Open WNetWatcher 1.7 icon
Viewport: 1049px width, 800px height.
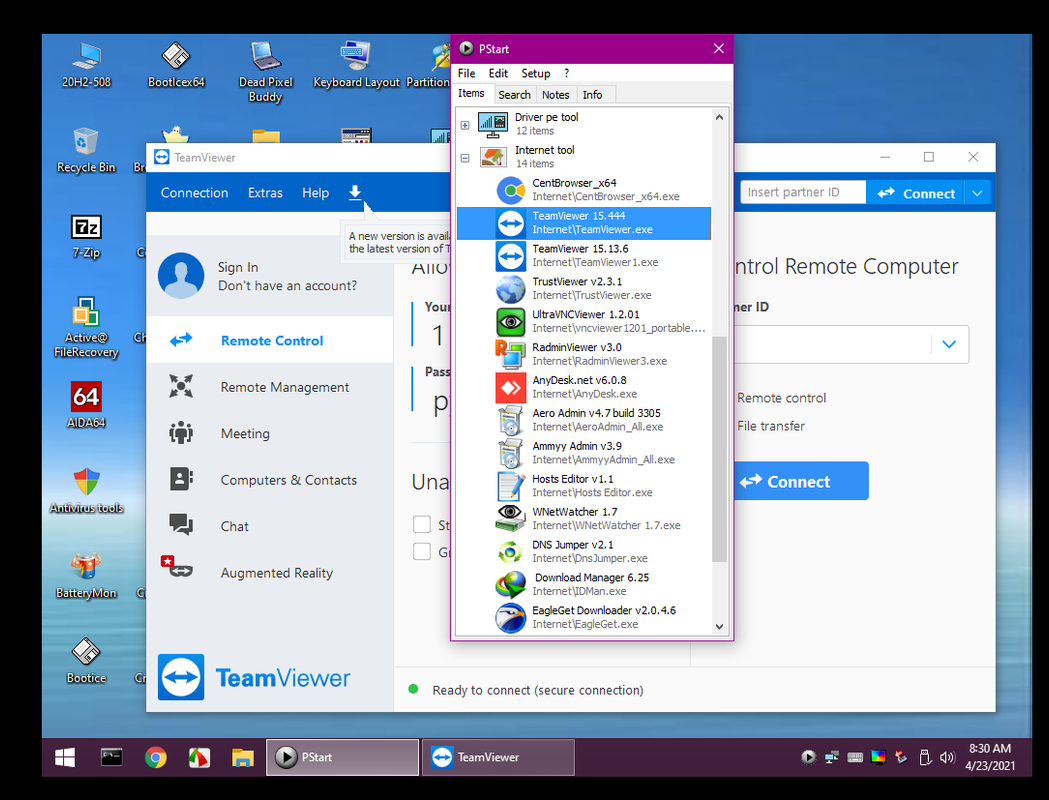pyautogui.click(x=510, y=518)
